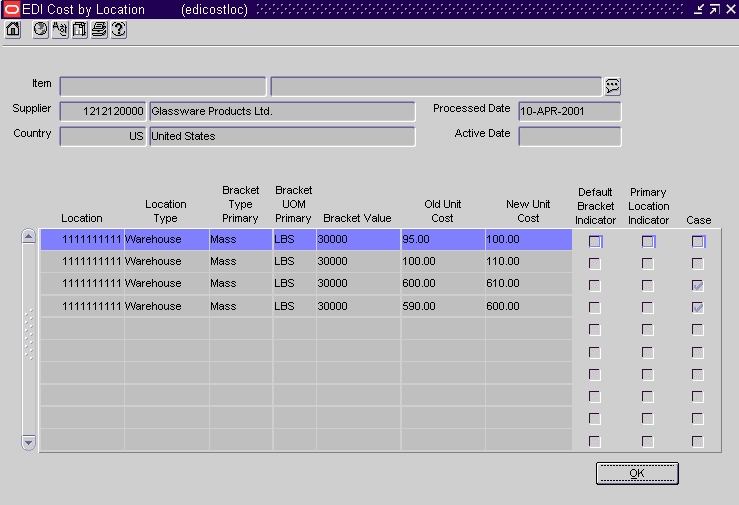Viewport: 739px width, 505px height.
Task: Confirm with the OK button
Action: [637, 473]
